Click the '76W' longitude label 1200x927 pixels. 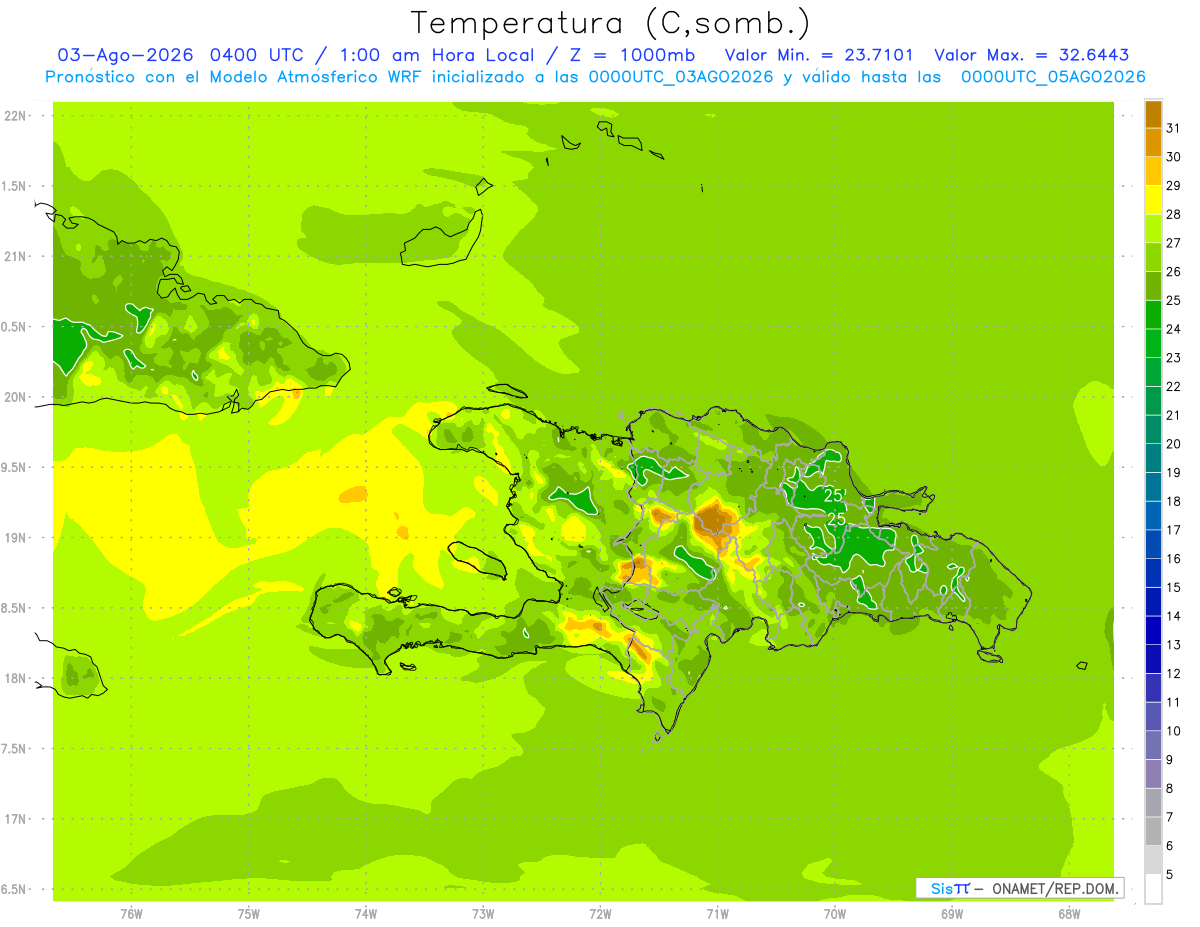(131, 914)
